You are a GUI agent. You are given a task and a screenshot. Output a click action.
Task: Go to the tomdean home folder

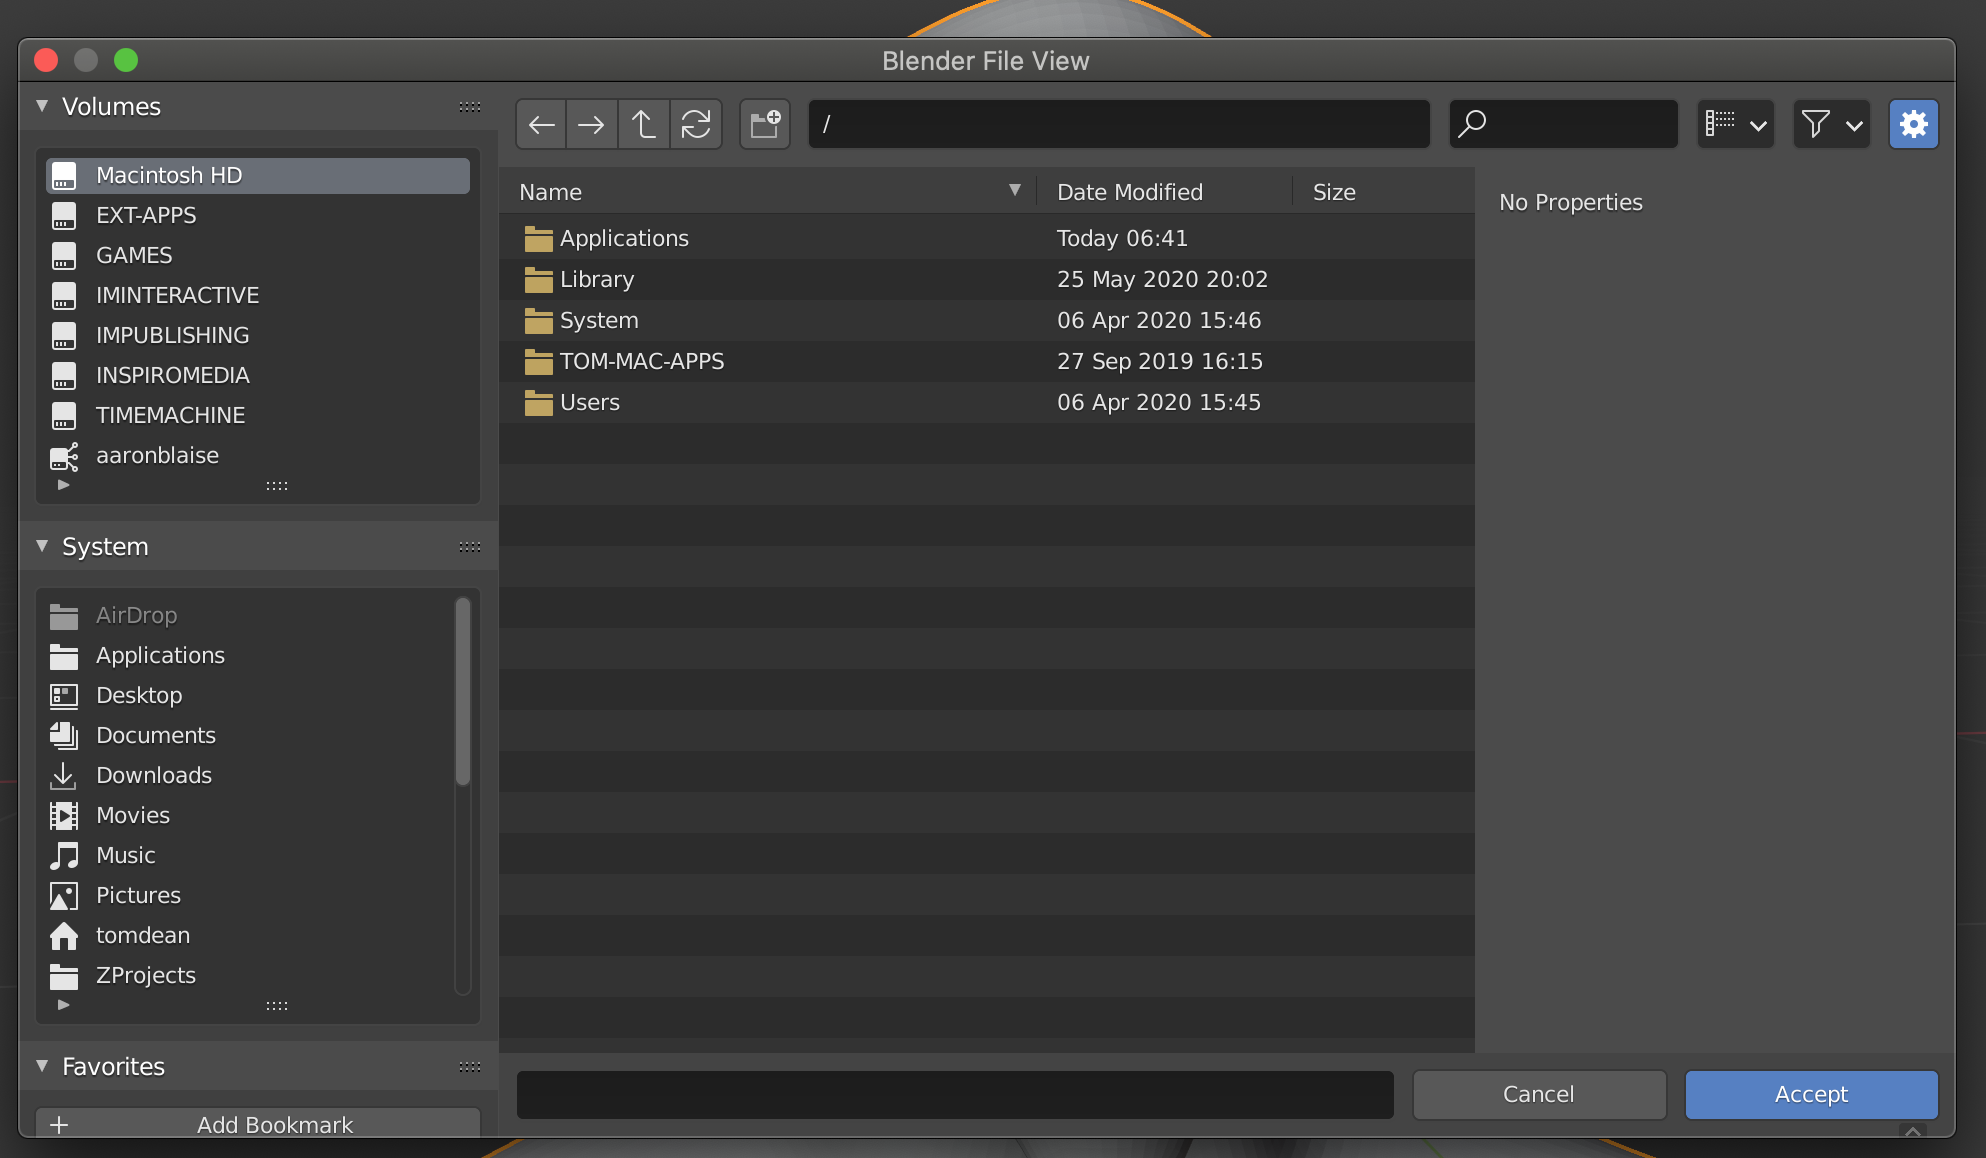point(250,935)
